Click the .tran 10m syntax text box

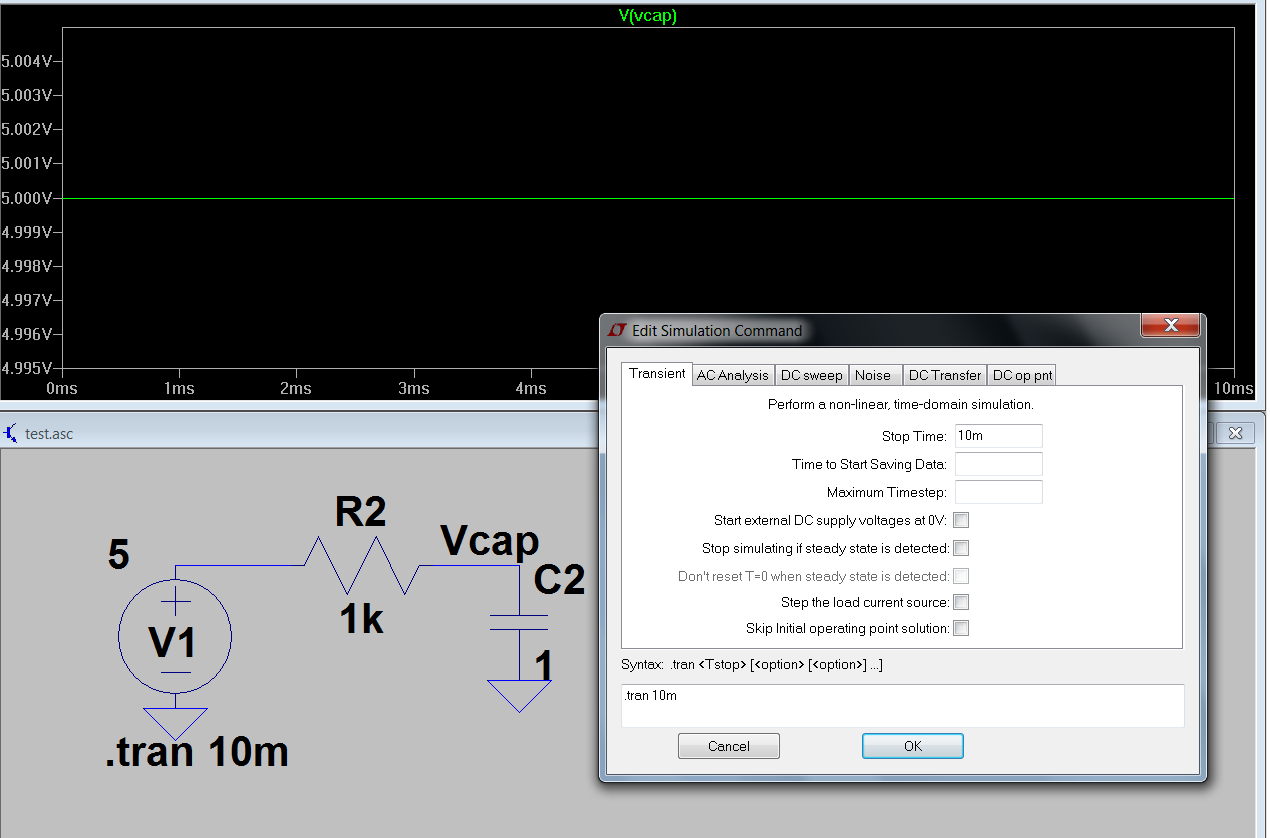[903, 706]
